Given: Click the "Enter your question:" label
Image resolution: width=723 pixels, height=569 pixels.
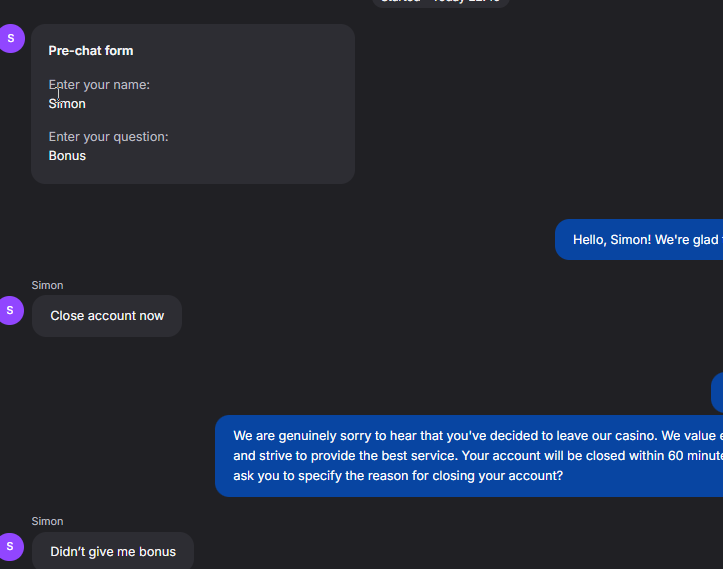Looking at the screenshot, I should 108,137.
